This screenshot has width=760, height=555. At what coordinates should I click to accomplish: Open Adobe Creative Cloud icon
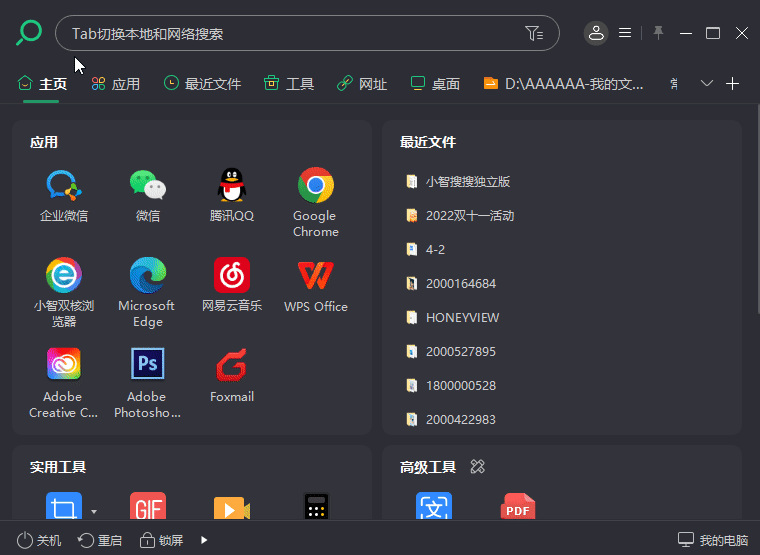[x=64, y=364]
